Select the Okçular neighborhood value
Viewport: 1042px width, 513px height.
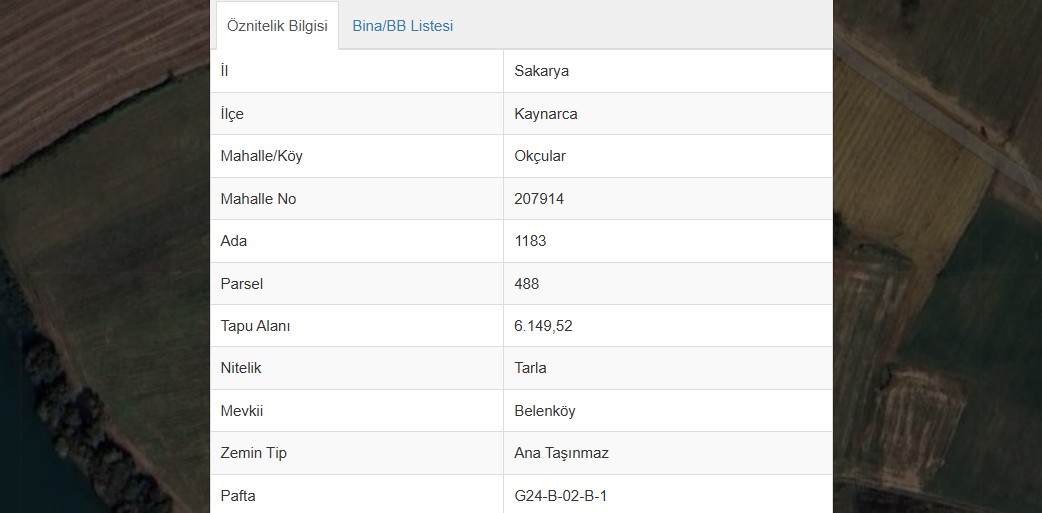tap(540, 156)
